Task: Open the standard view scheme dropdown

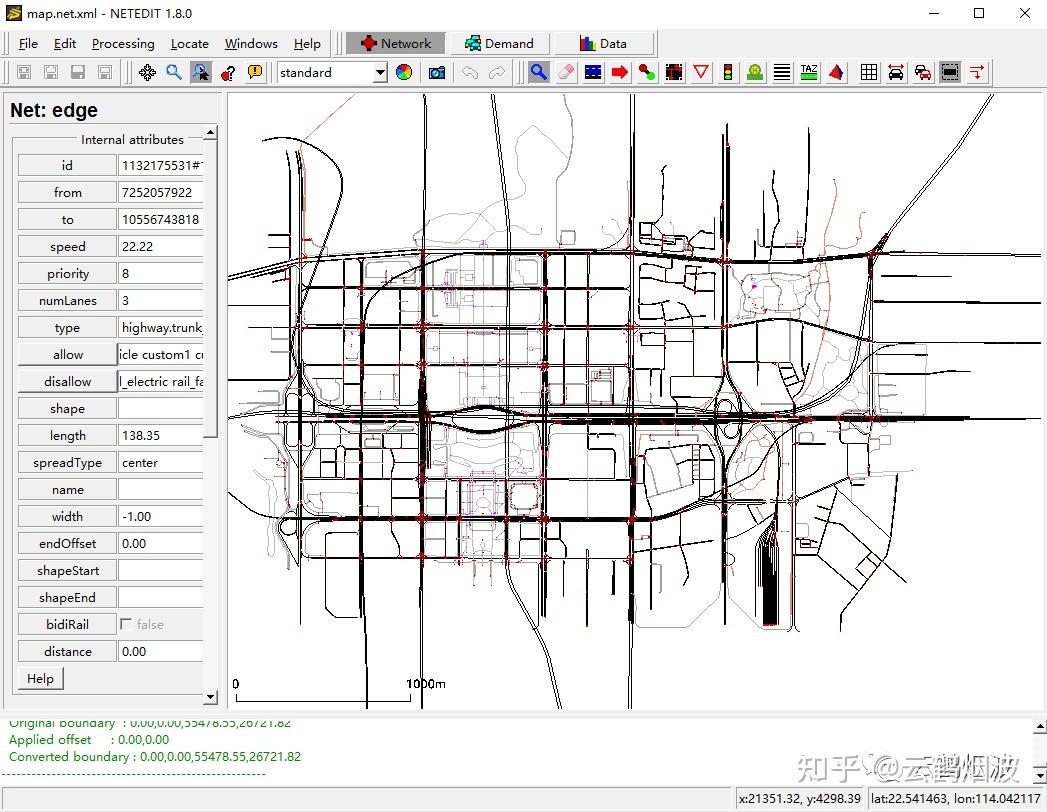Action: click(x=380, y=72)
